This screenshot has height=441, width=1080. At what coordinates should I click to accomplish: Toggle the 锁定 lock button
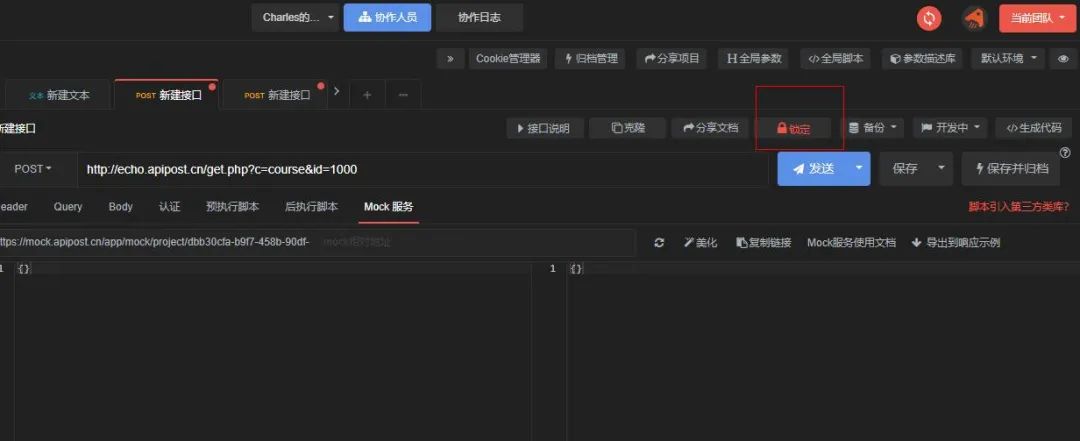click(793, 129)
